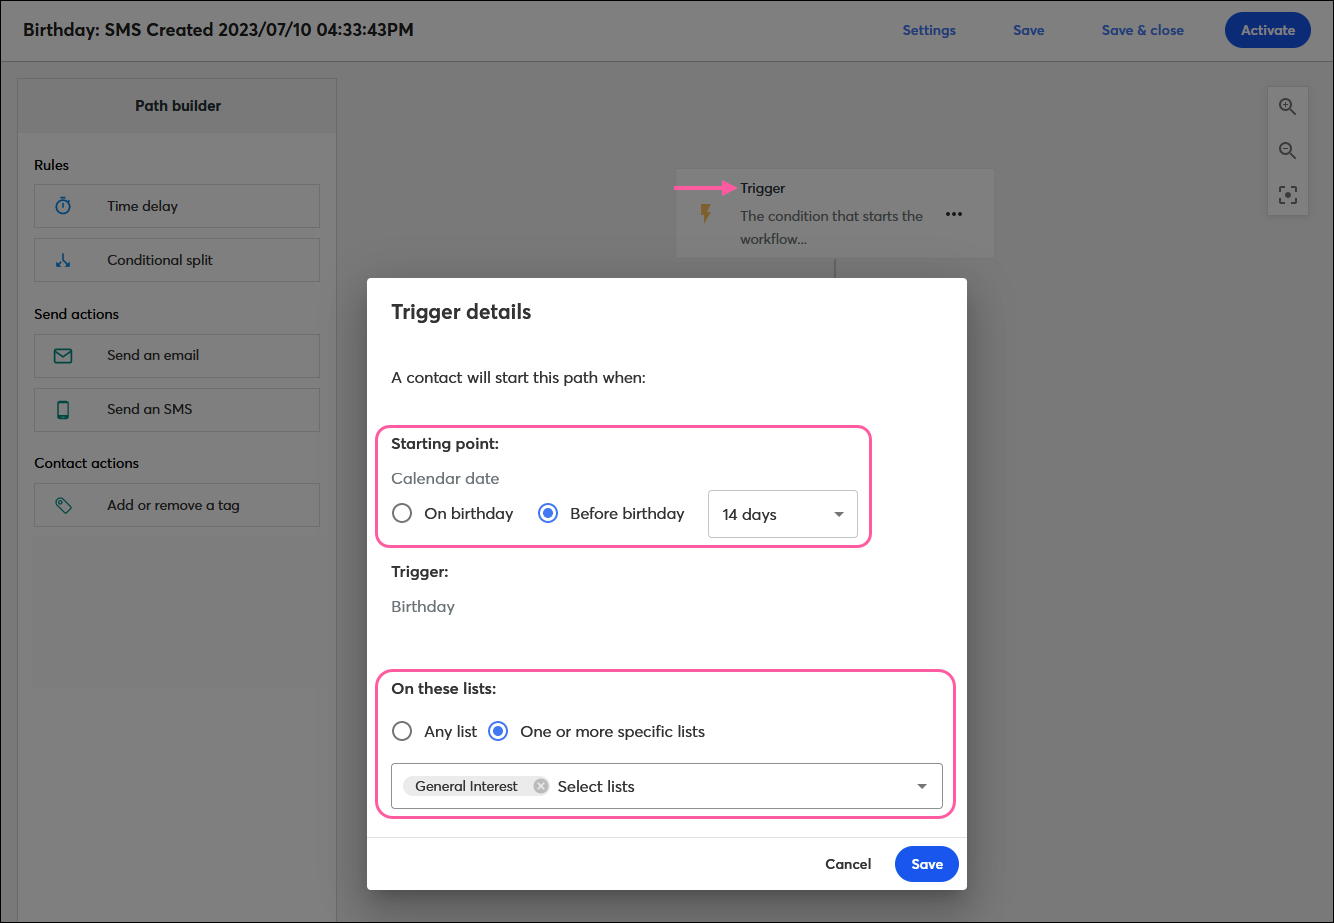Click the Conditional split branch icon
This screenshot has width=1334, height=923.
click(x=64, y=260)
